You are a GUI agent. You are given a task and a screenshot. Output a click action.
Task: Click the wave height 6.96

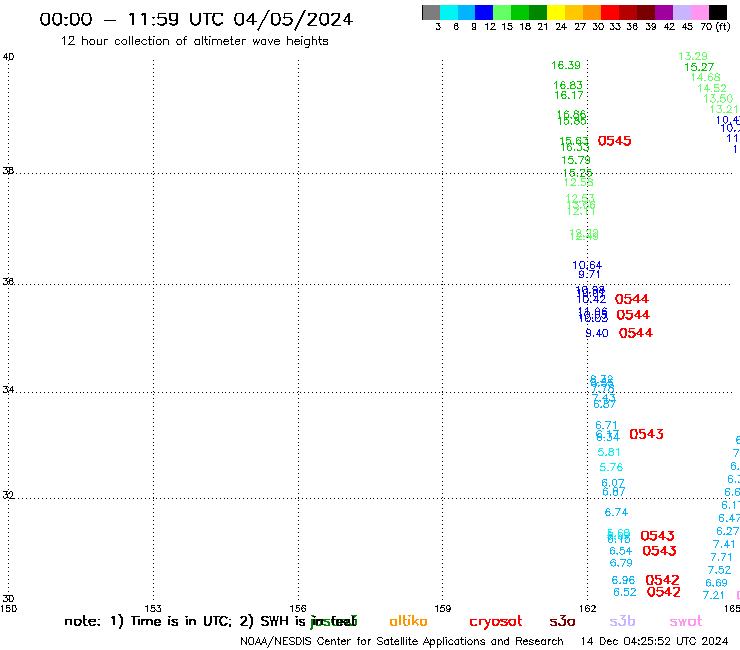623,580
